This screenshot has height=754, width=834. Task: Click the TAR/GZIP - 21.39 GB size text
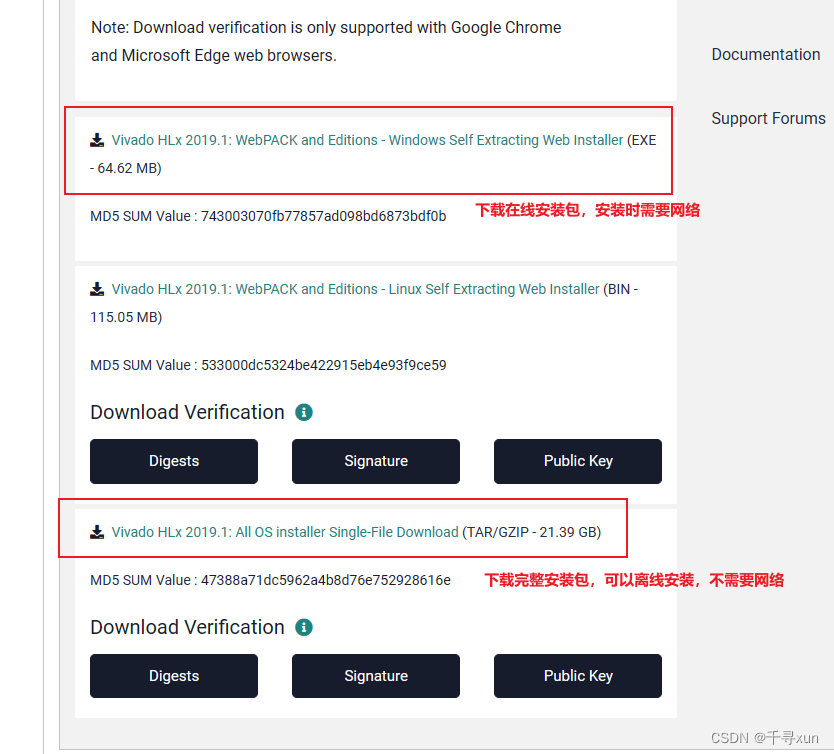pos(531,532)
